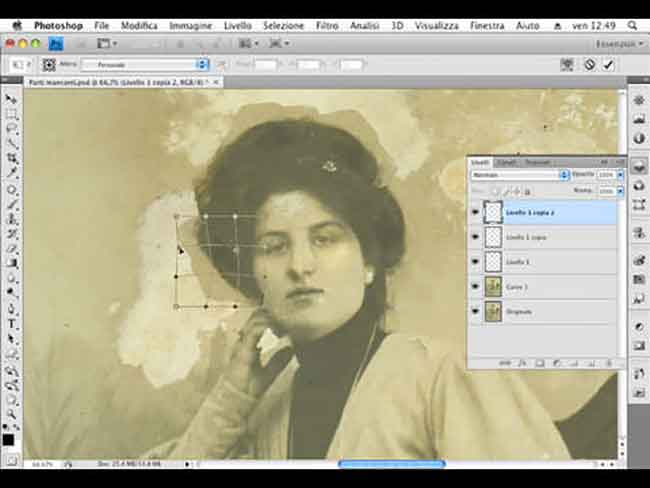The image size is (650, 488).
Task: Select the Crop tool
Action: tap(11, 159)
